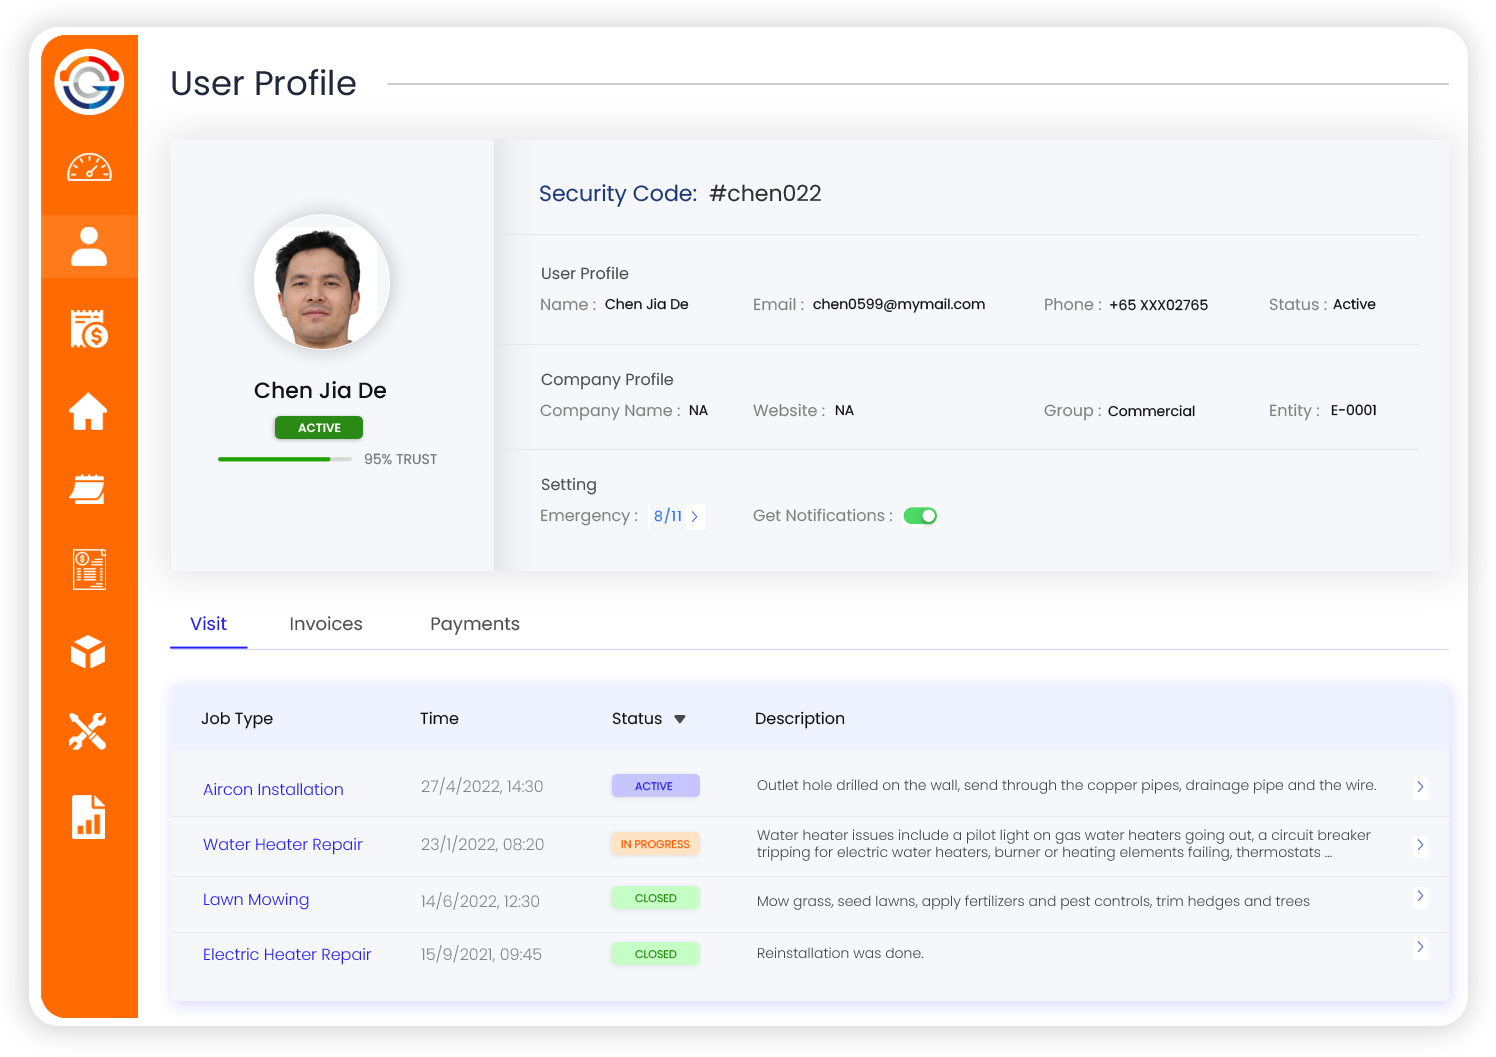Click Chen Jia De's profile photo
The image size is (1496, 1057).
(x=322, y=282)
